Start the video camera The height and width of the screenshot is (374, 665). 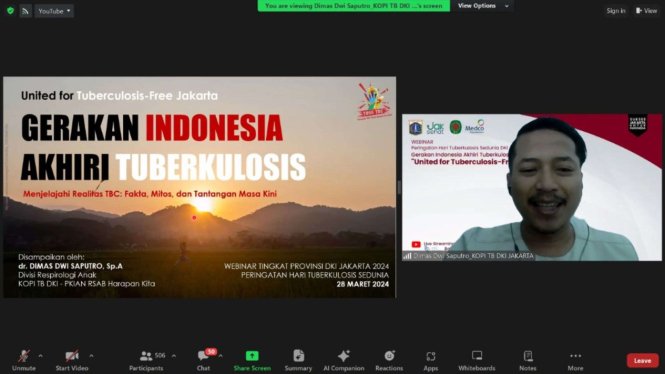tap(72, 360)
